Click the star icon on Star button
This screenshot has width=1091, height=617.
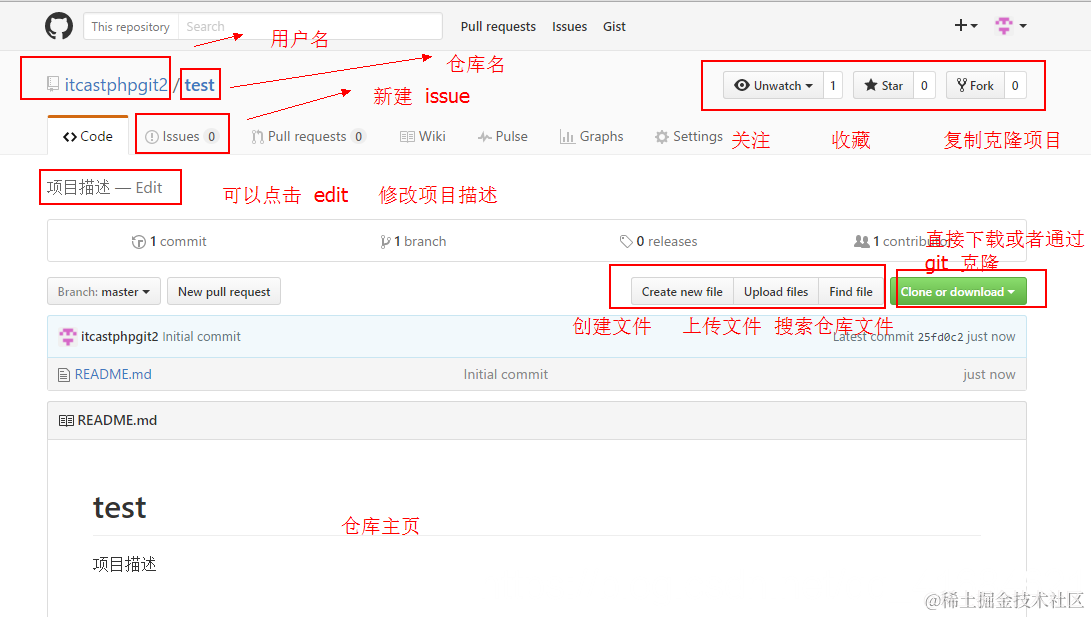[x=870, y=85]
